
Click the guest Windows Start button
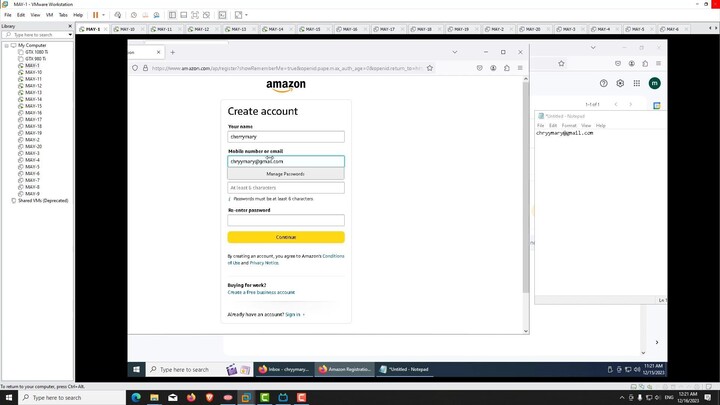[x=136, y=369]
